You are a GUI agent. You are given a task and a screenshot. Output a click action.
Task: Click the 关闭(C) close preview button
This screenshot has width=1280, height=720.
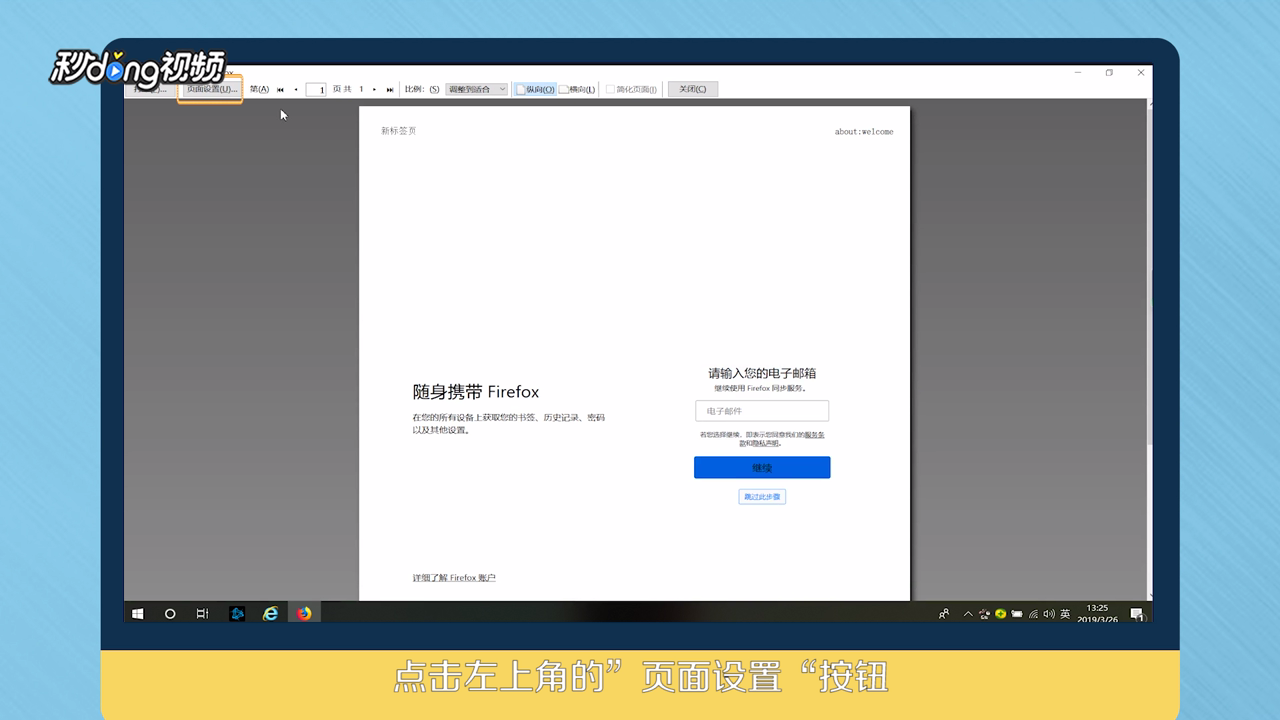tap(693, 89)
